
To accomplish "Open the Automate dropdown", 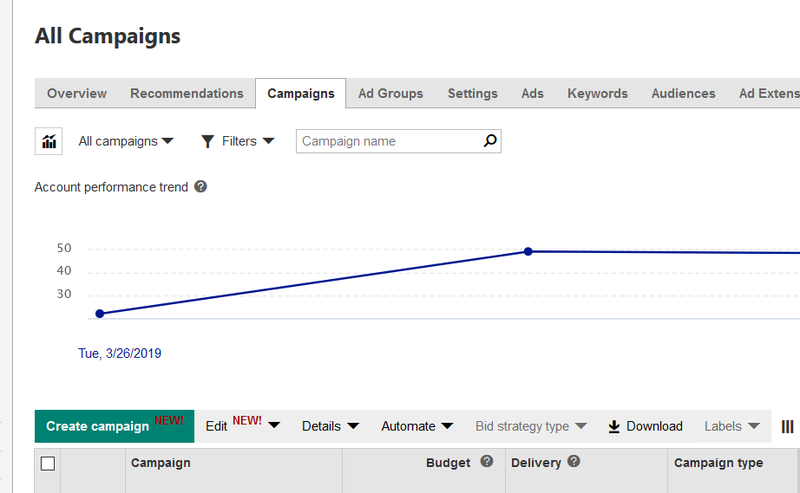I will (x=417, y=426).
